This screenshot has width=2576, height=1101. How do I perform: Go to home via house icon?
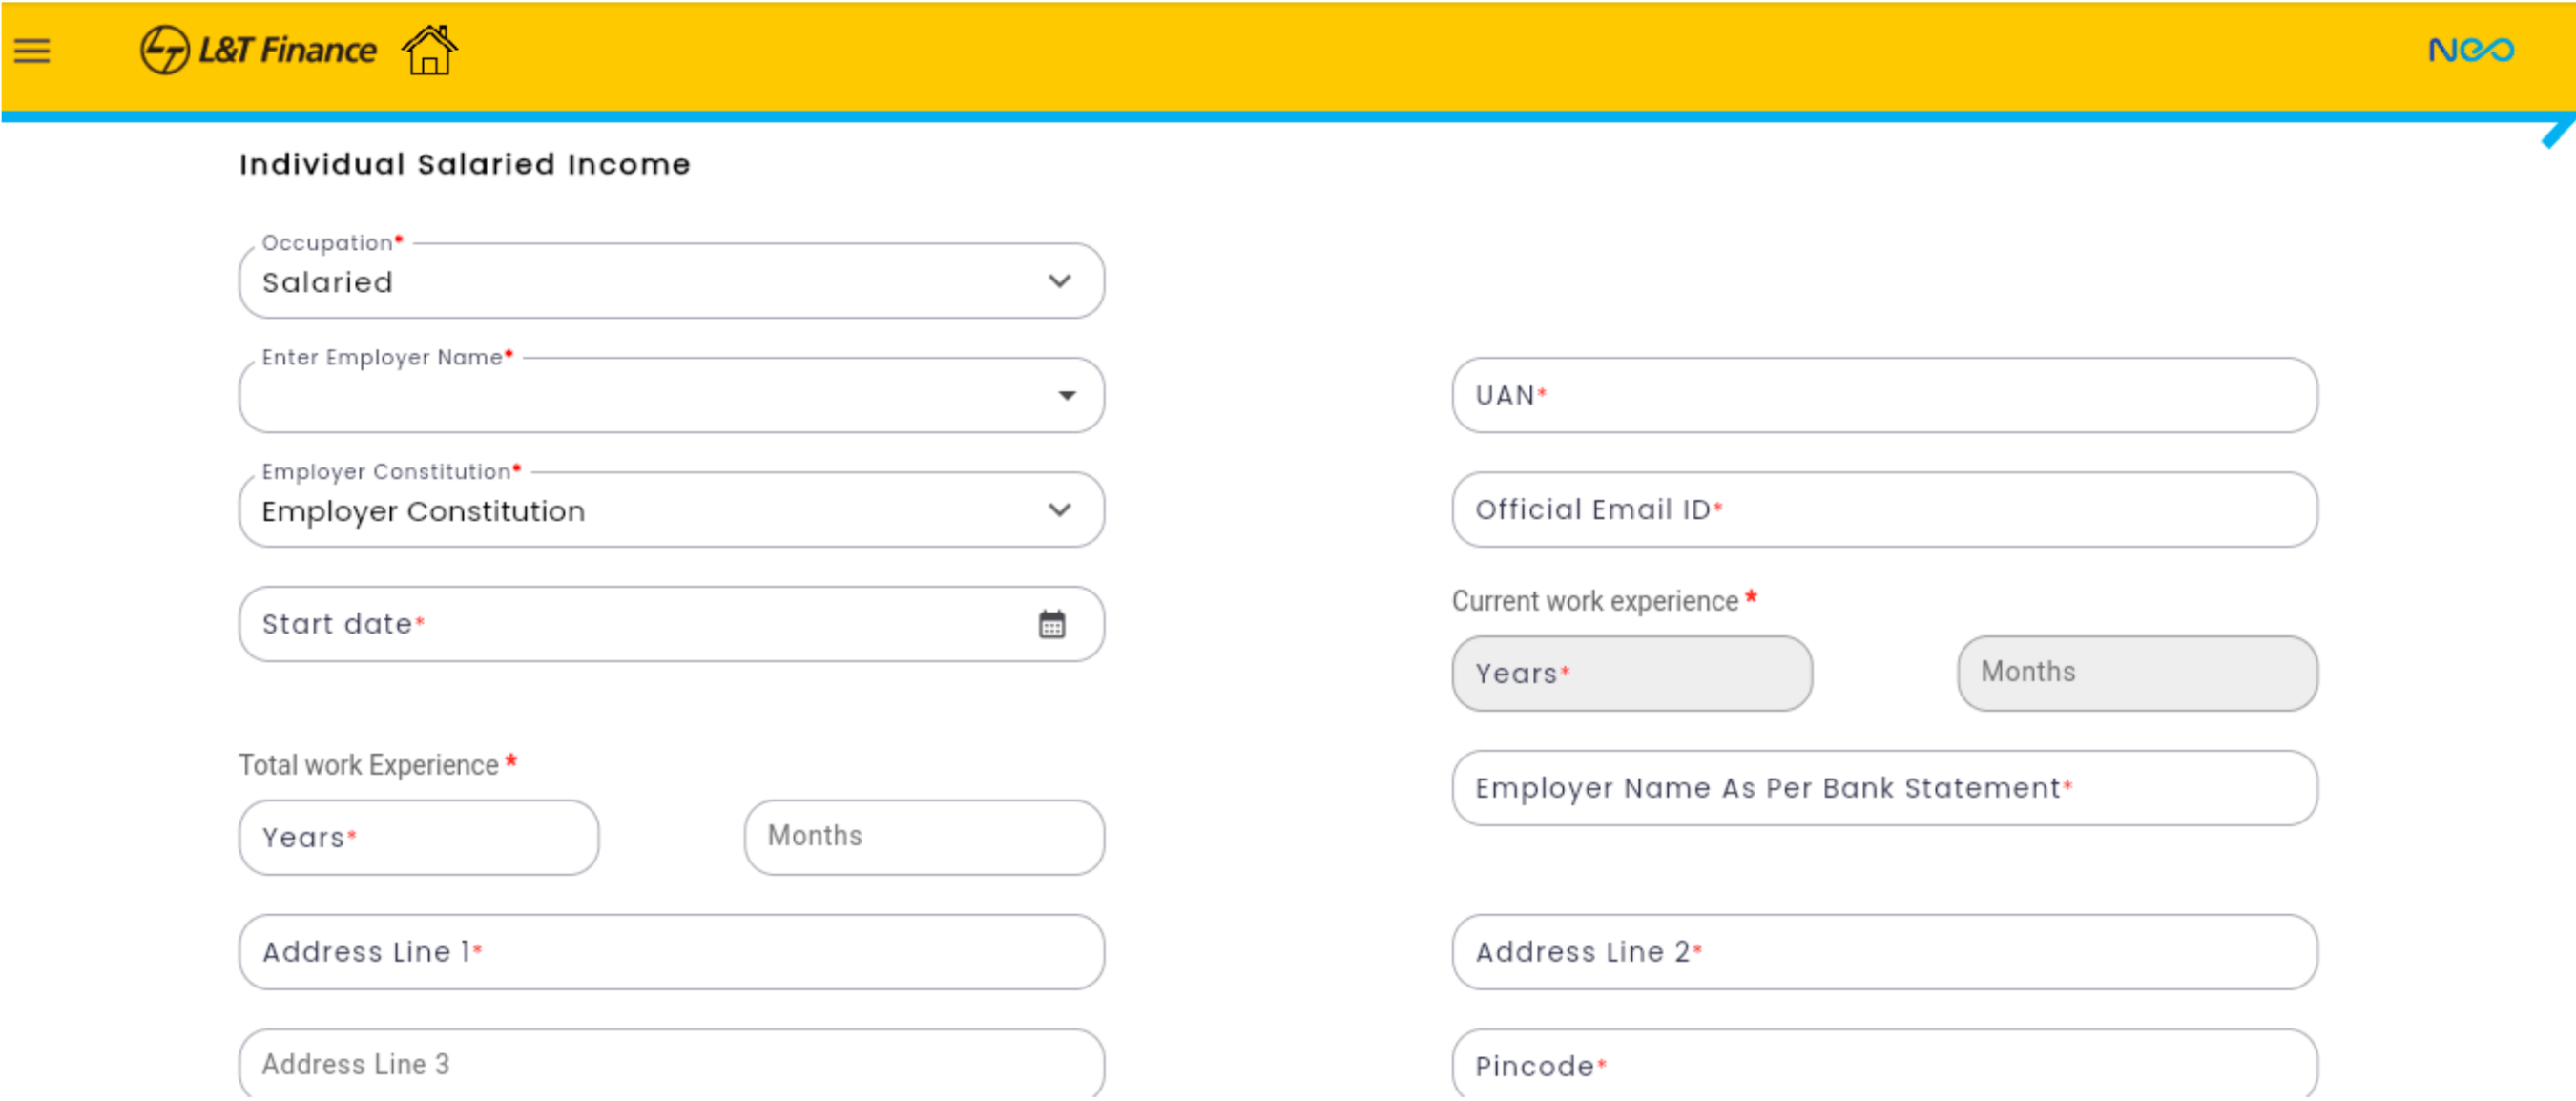[429, 50]
